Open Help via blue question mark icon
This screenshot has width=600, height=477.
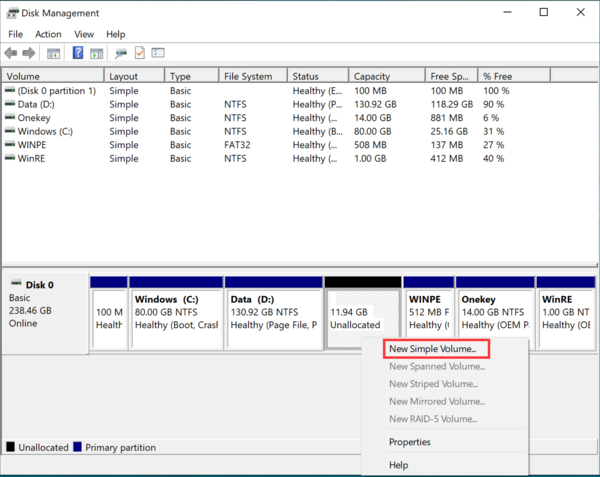tap(78, 53)
